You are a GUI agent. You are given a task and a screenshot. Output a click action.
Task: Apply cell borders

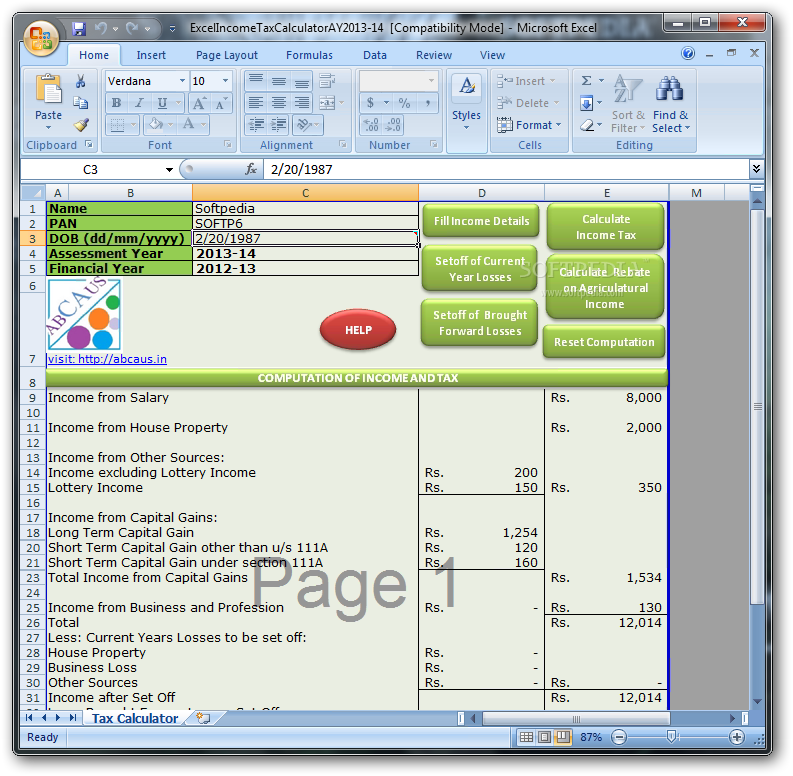(x=117, y=124)
